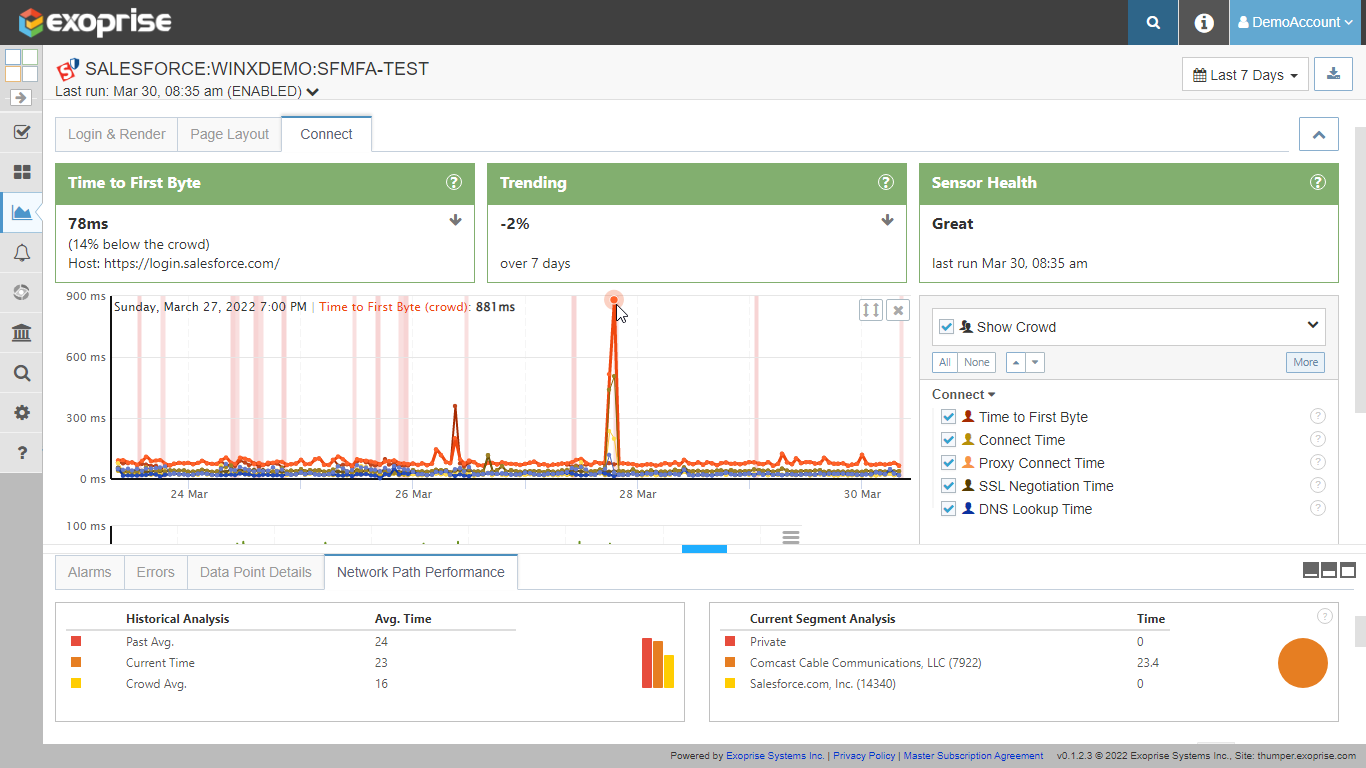Open help for Current Segment Analysis
This screenshot has height=768, width=1366.
coord(1325,616)
